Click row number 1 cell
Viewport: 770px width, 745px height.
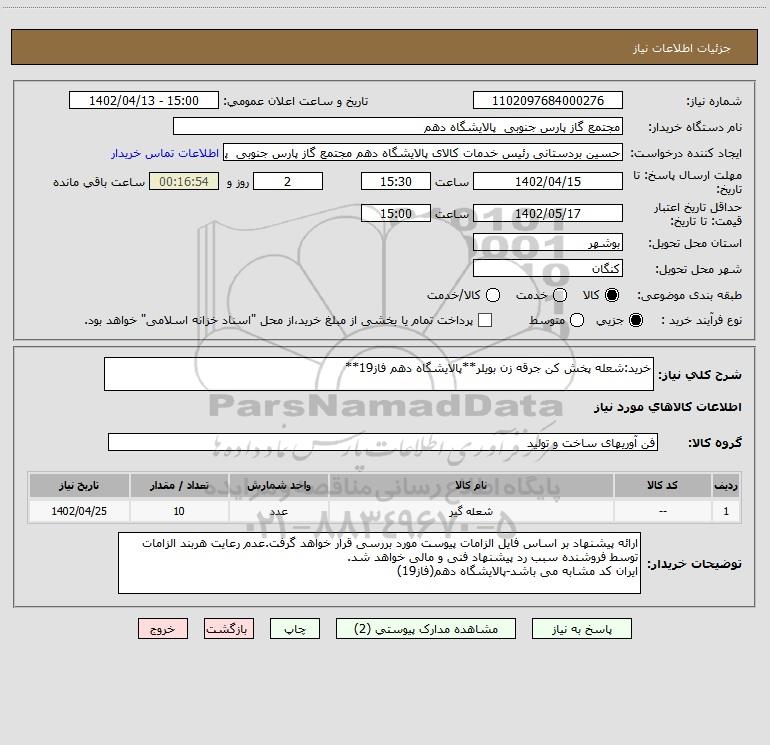[726, 511]
